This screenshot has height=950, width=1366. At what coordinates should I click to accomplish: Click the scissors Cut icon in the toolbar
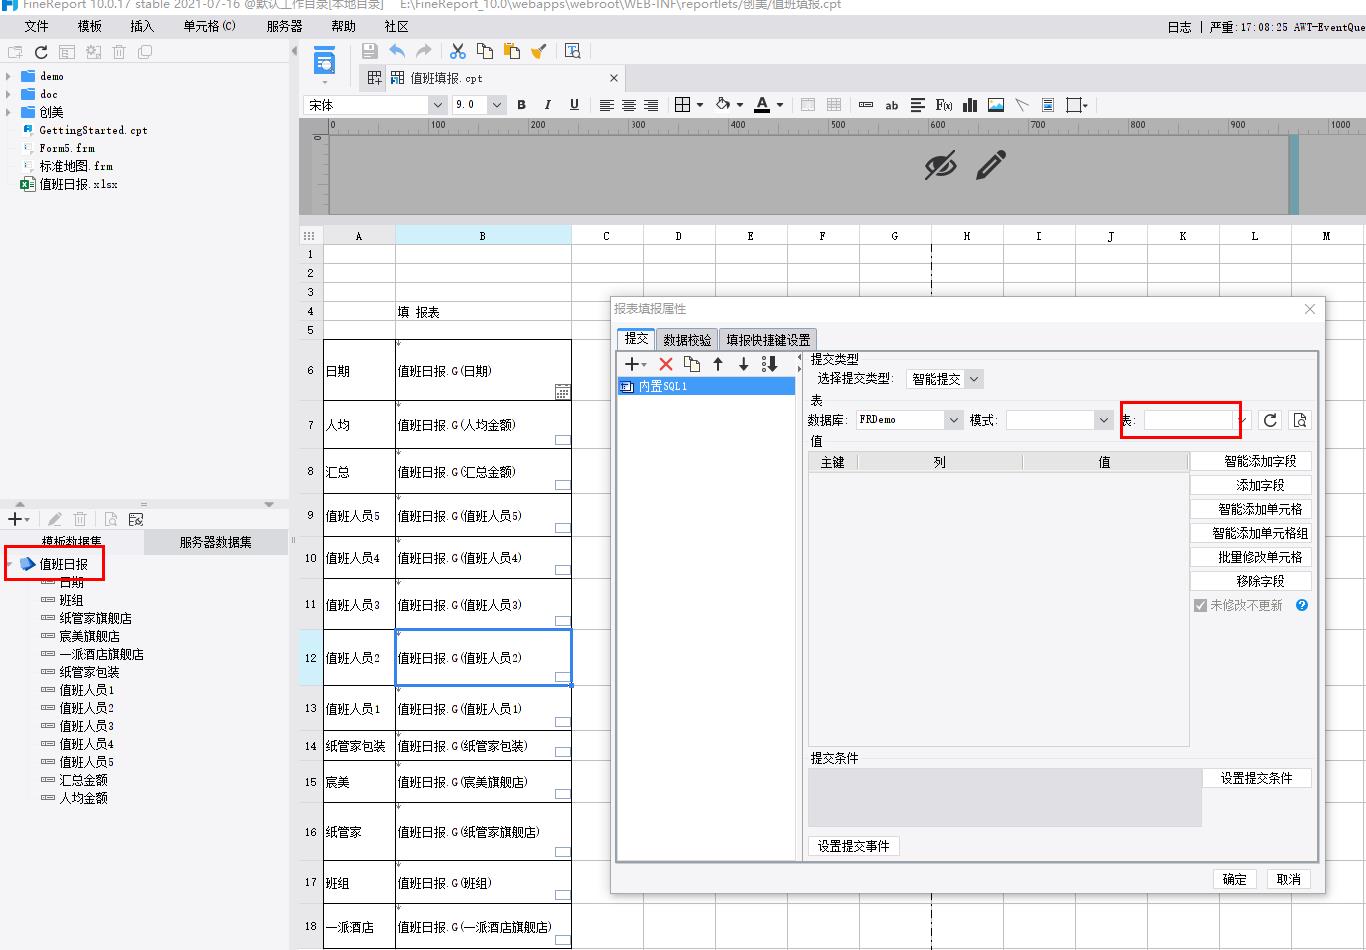(458, 51)
